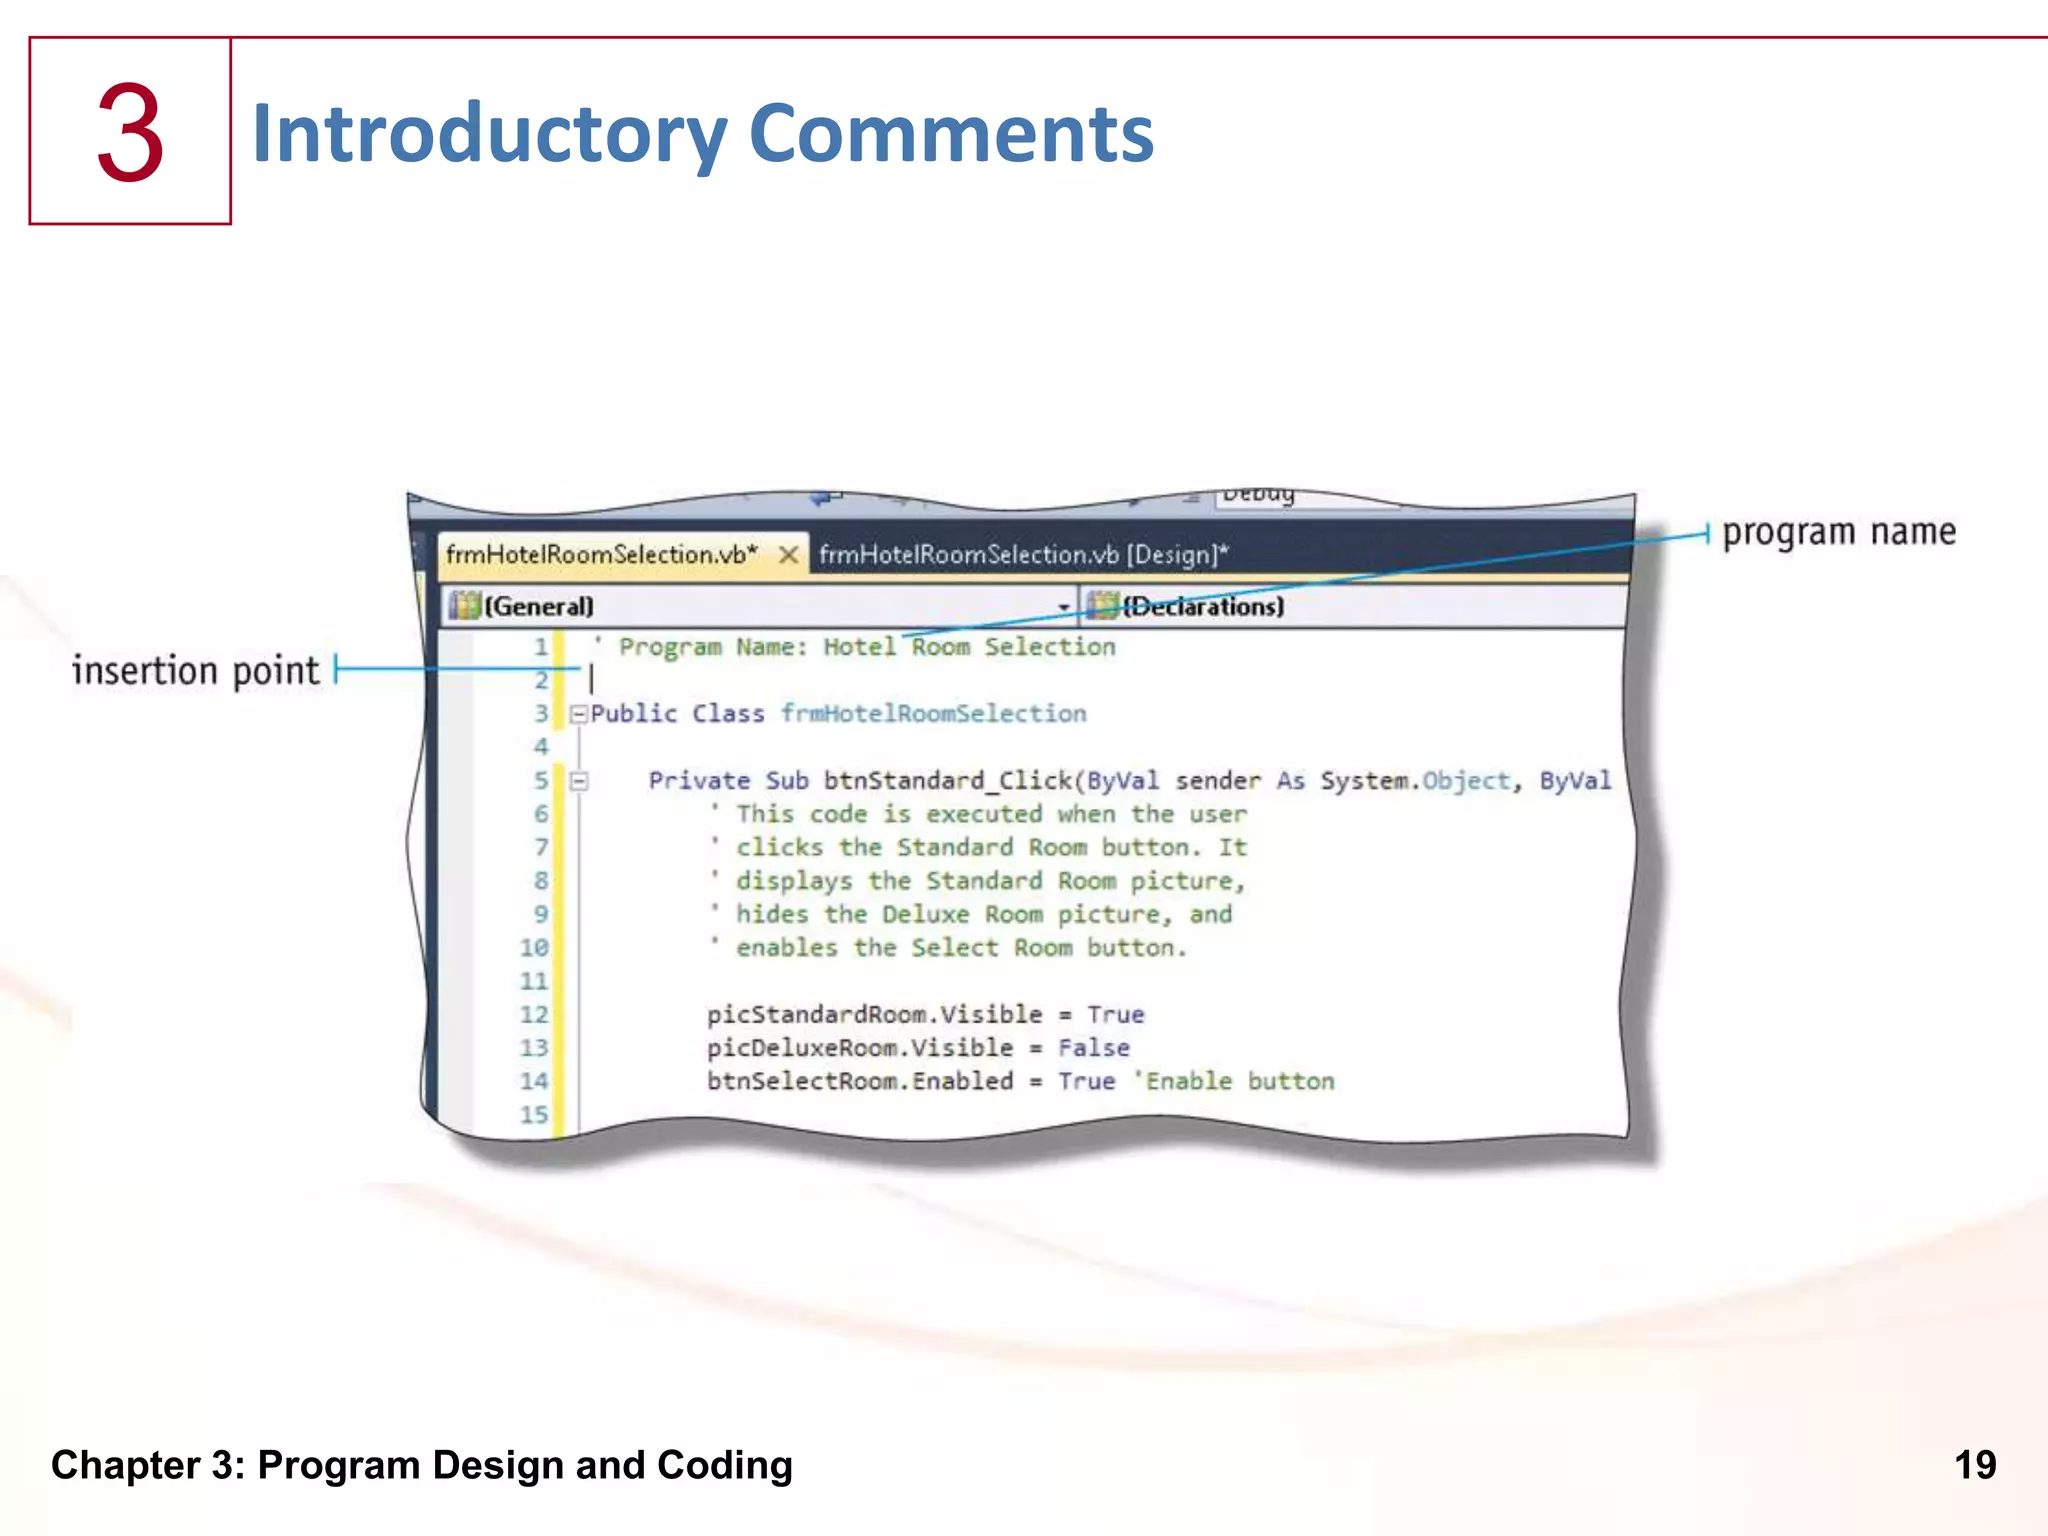This screenshot has width=2048, height=1536.
Task: Click line number 15 in the margin
Action: click(x=534, y=1115)
